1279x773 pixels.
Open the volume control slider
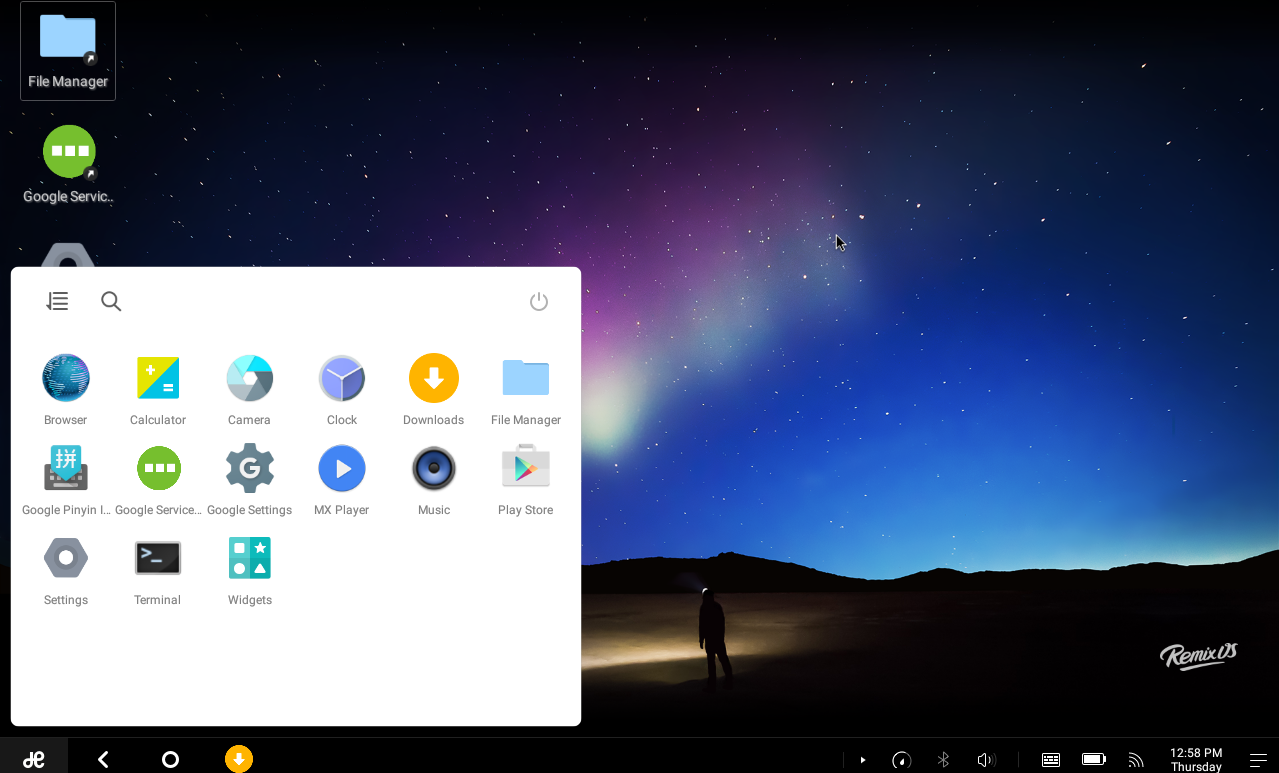(984, 759)
